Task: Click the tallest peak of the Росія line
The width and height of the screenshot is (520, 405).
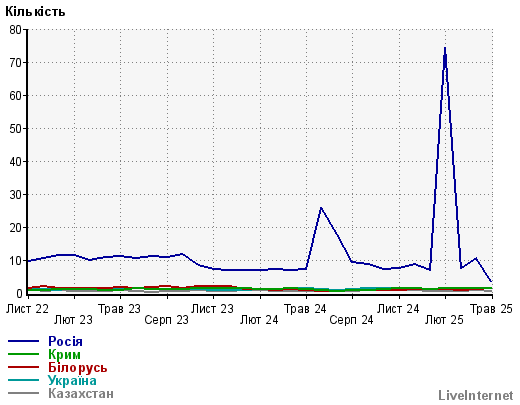Action: click(x=445, y=49)
